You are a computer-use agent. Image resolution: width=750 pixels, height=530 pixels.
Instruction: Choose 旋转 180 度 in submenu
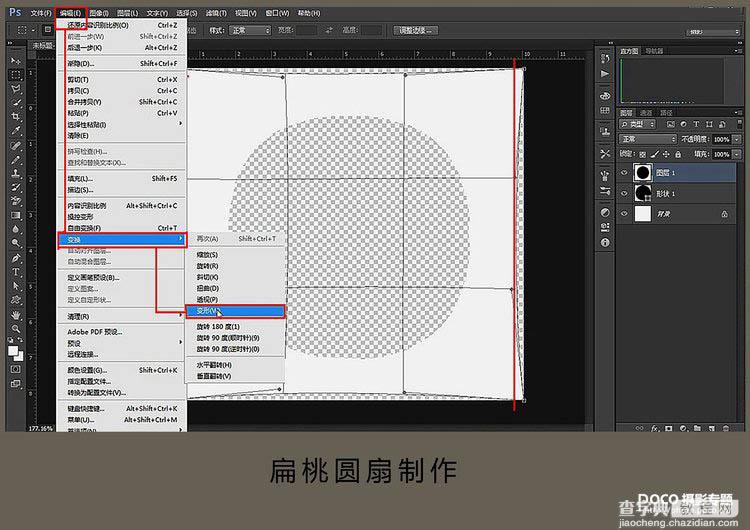[x=235, y=326]
